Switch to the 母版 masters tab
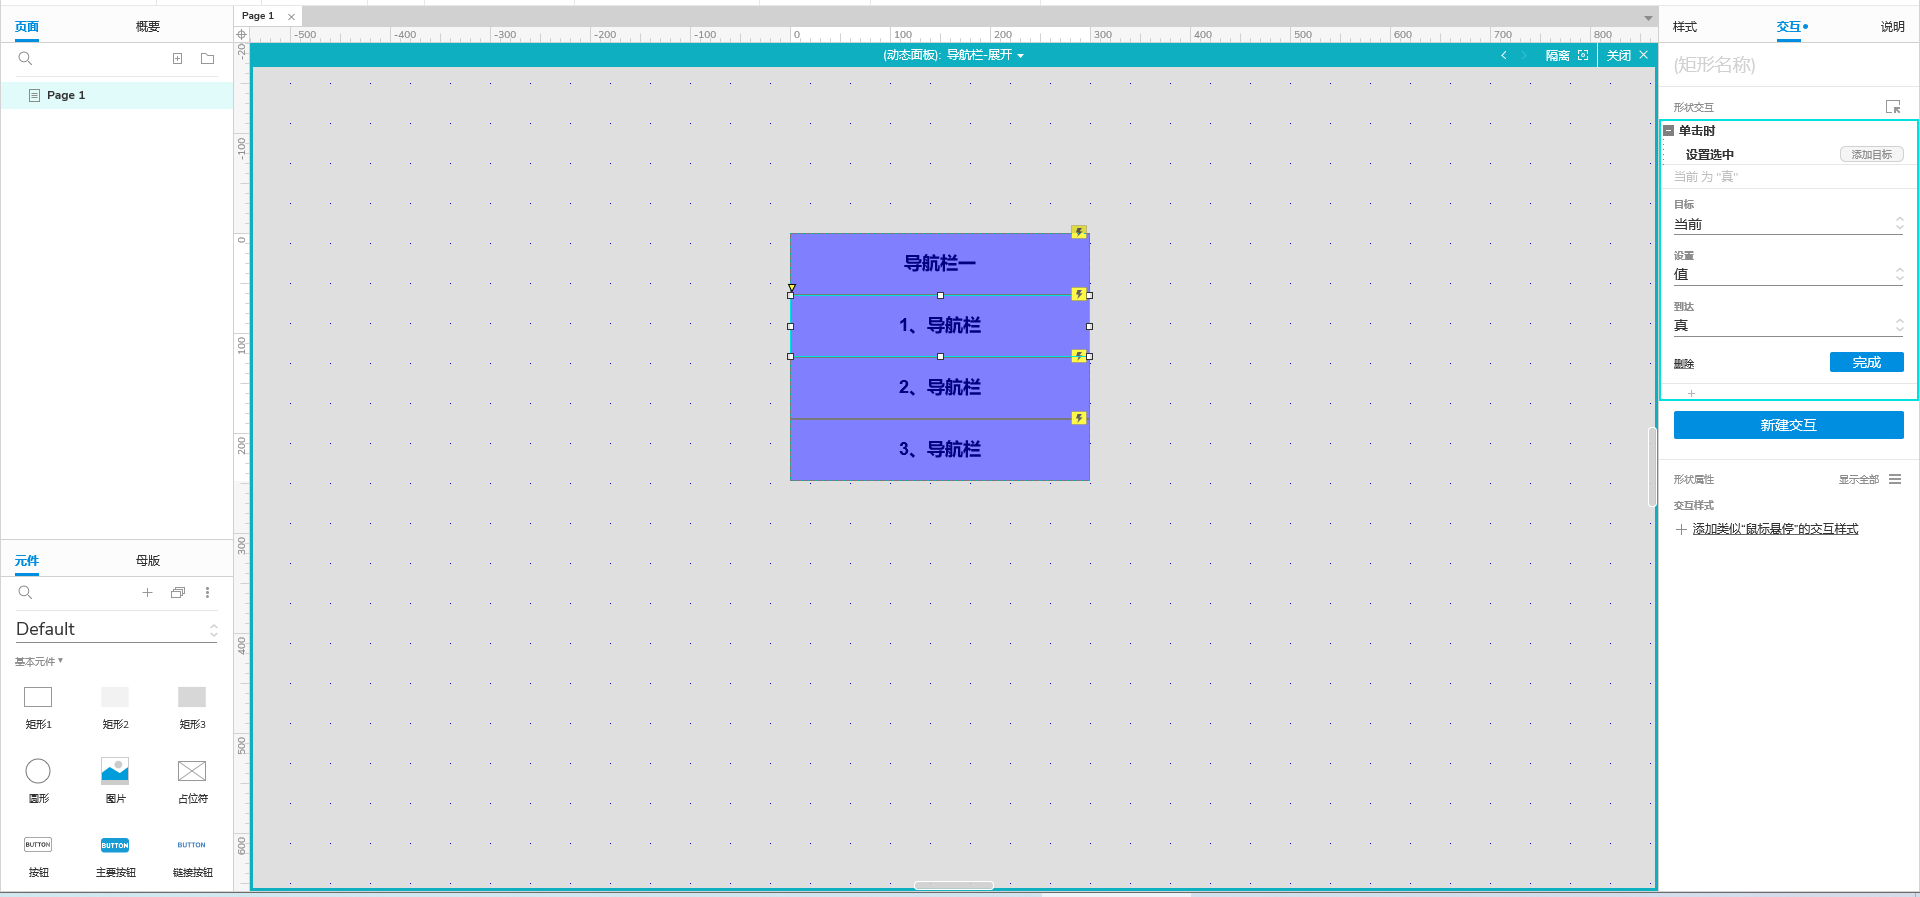The height and width of the screenshot is (897, 1920). tap(148, 561)
